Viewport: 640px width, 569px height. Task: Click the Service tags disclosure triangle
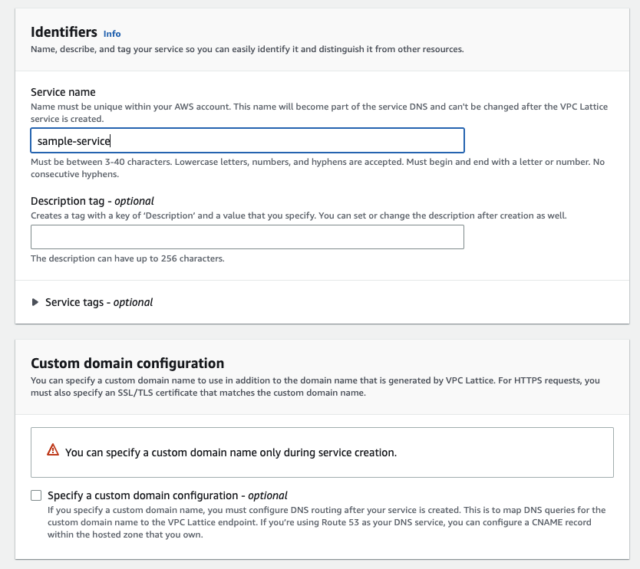[35, 302]
